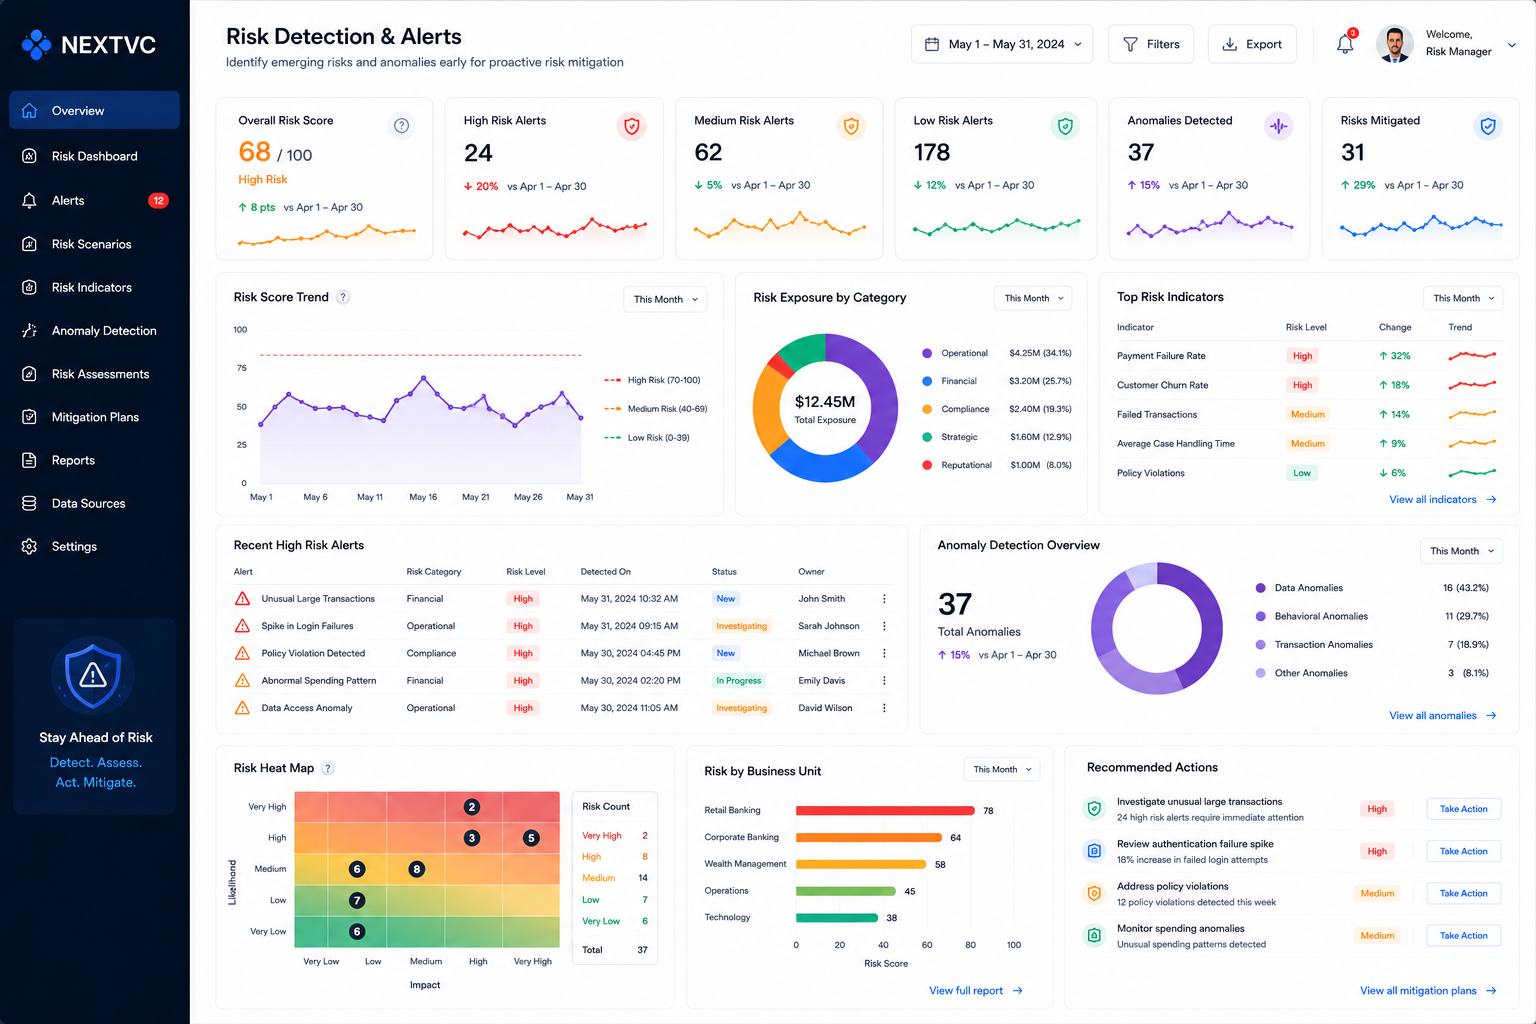Open row menu for Unusual Large Transactions
This screenshot has width=1536, height=1024.
coord(884,599)
